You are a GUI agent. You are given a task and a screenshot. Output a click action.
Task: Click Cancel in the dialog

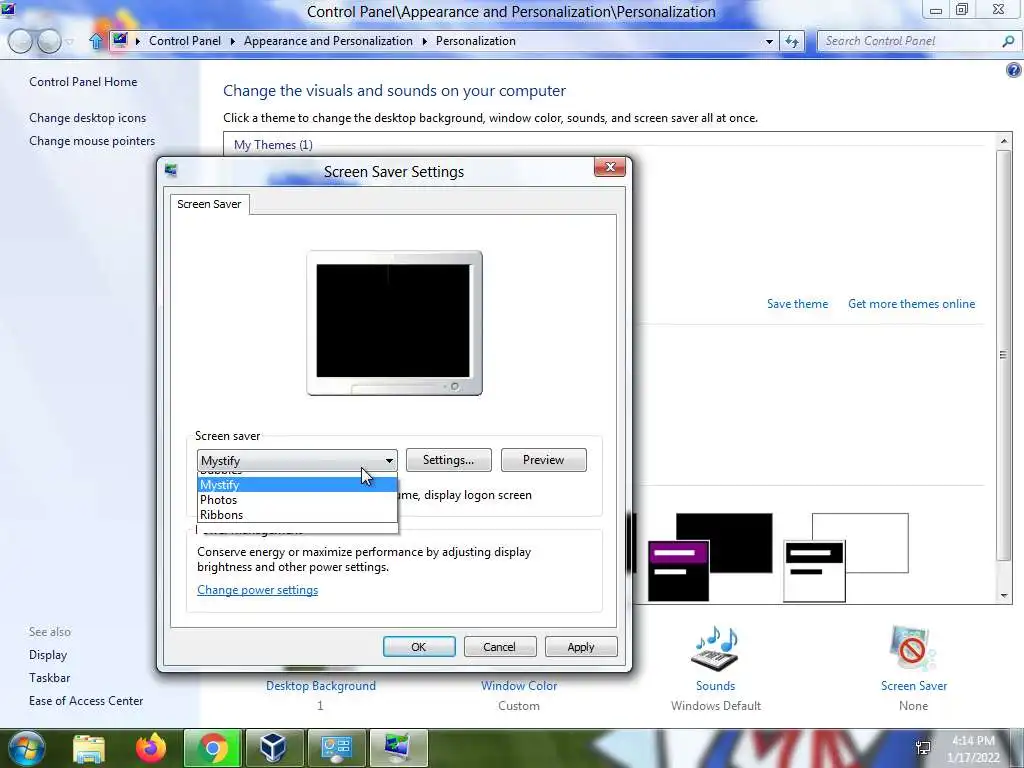point(500,647)
